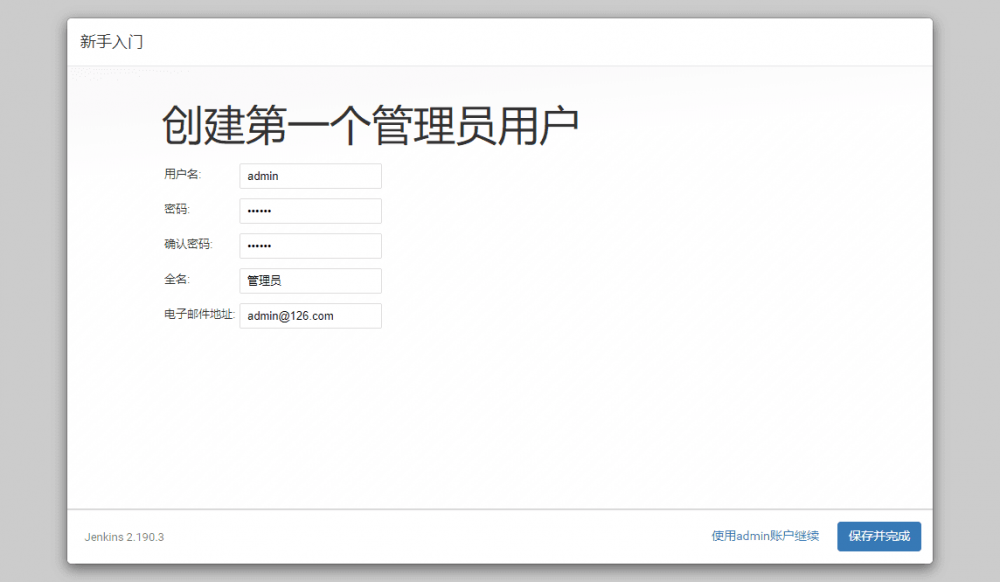Click the Jenkins 2.190.3 version text
The height and width of the screenshot is (582, 1000).
coord(123,536)
